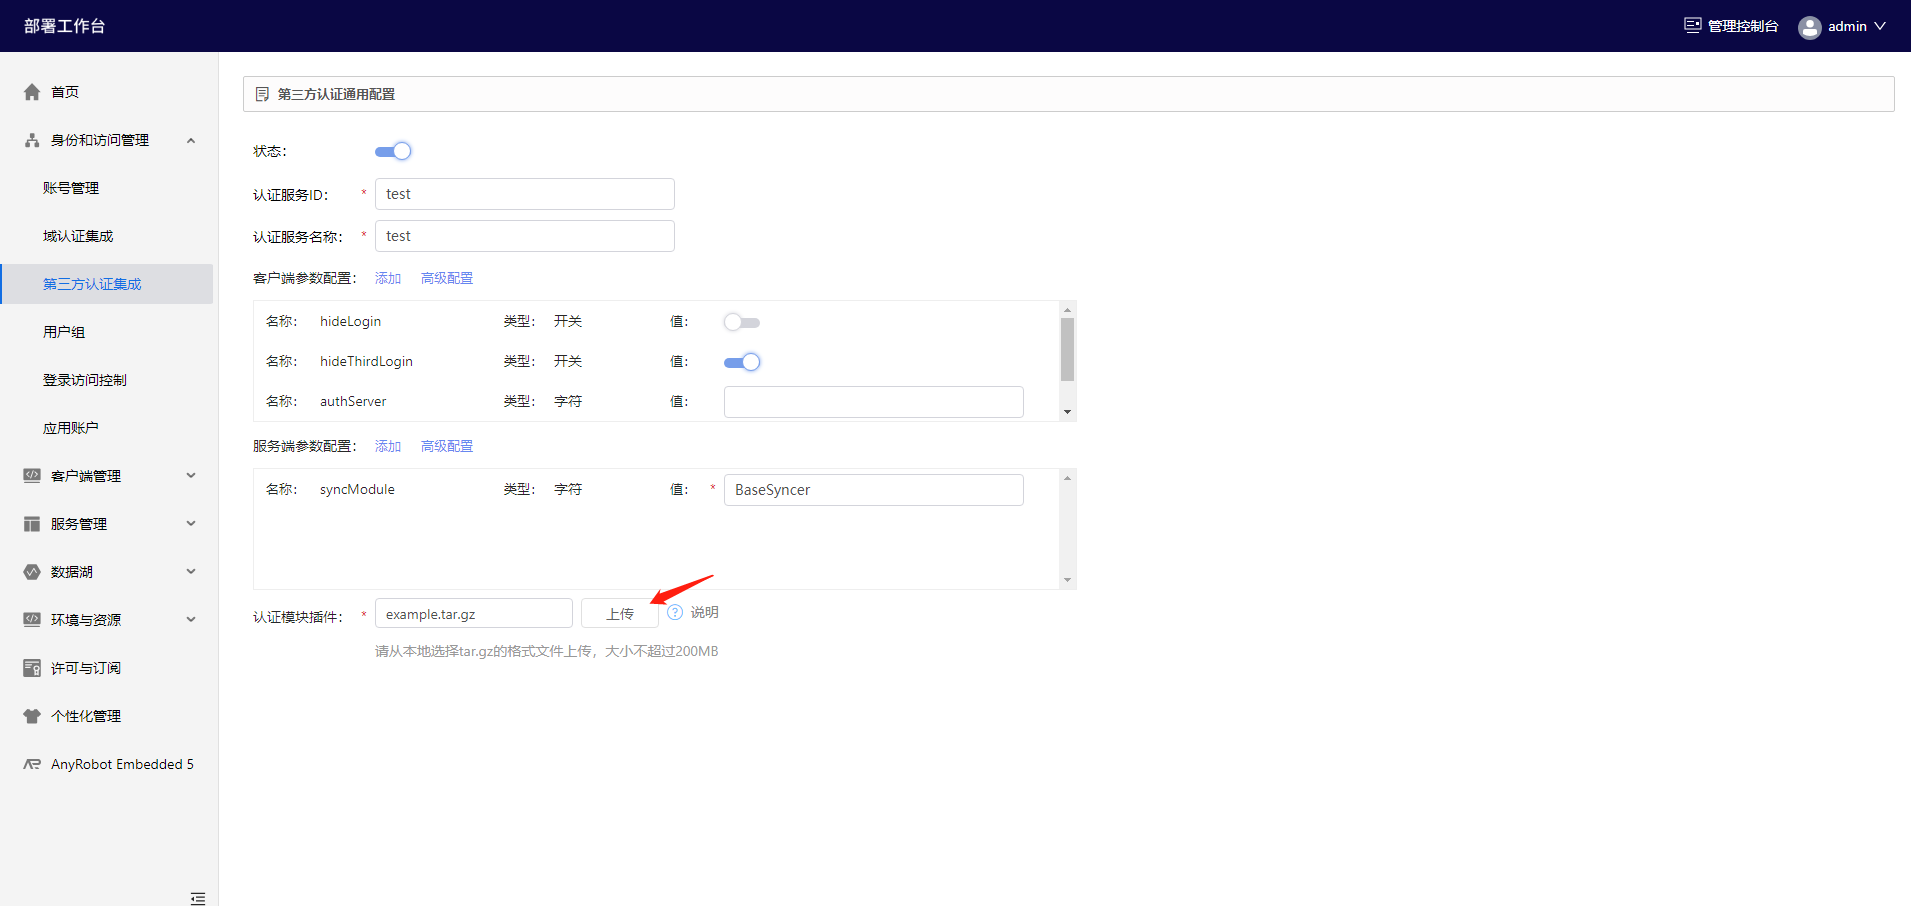Click the 上传 upload button

(x=620, y=613)
